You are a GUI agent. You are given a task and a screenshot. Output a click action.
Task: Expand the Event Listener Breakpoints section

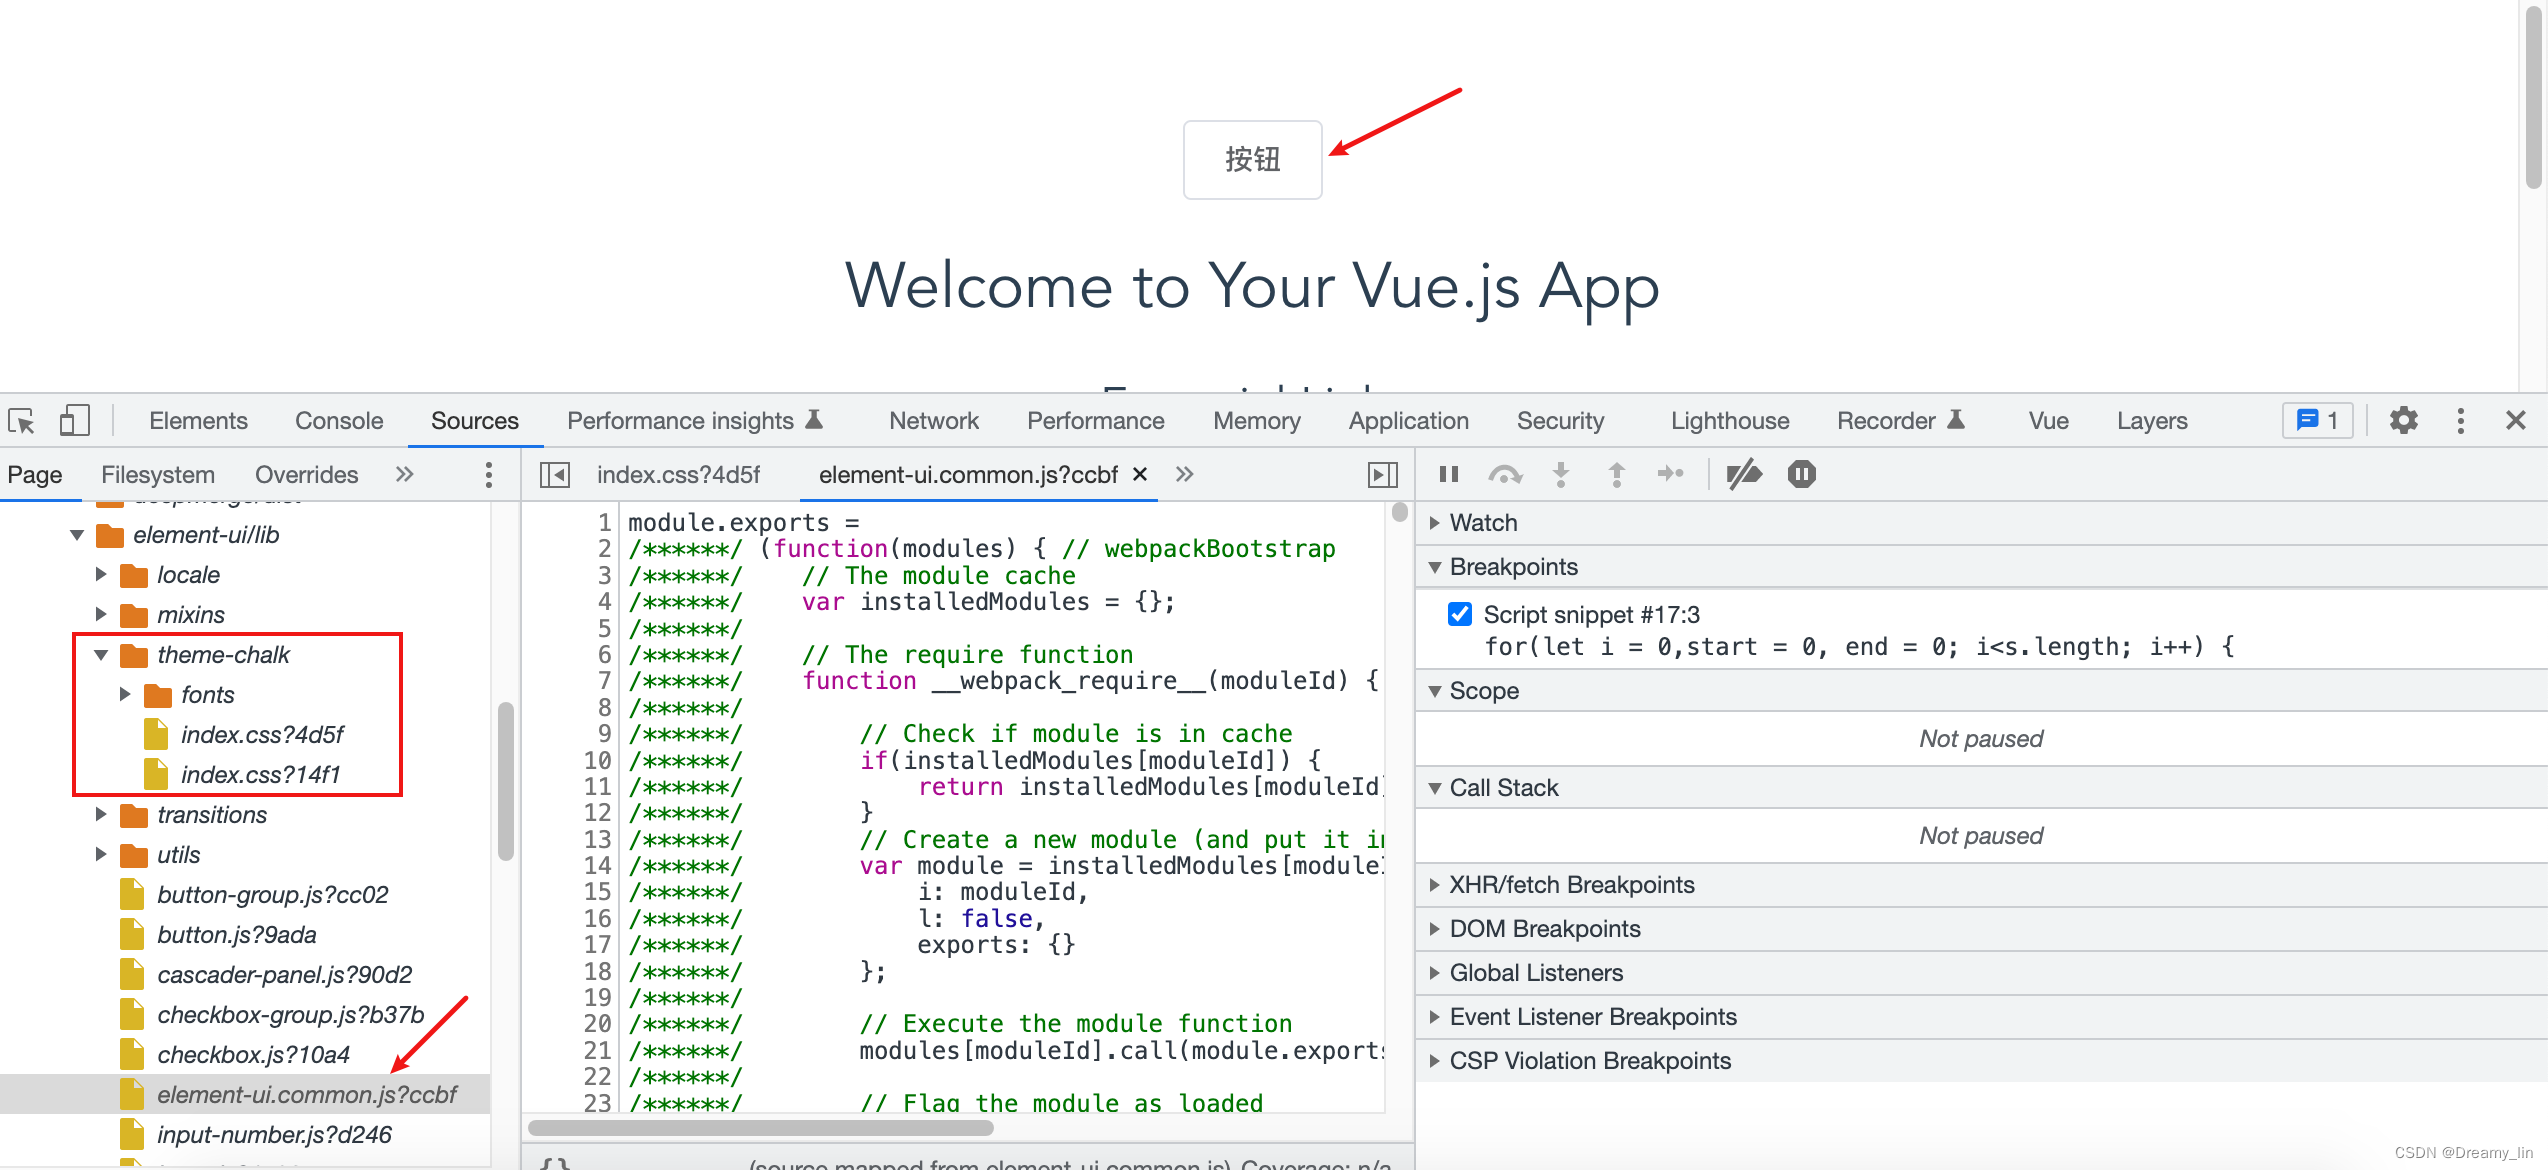(1592, 1017)
